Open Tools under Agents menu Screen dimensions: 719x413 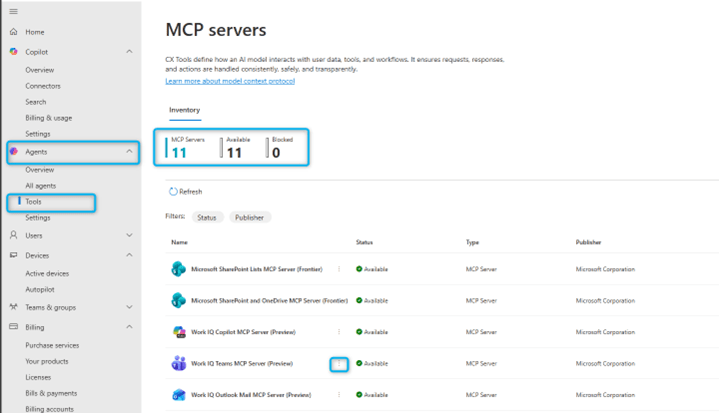pos(34,202)
